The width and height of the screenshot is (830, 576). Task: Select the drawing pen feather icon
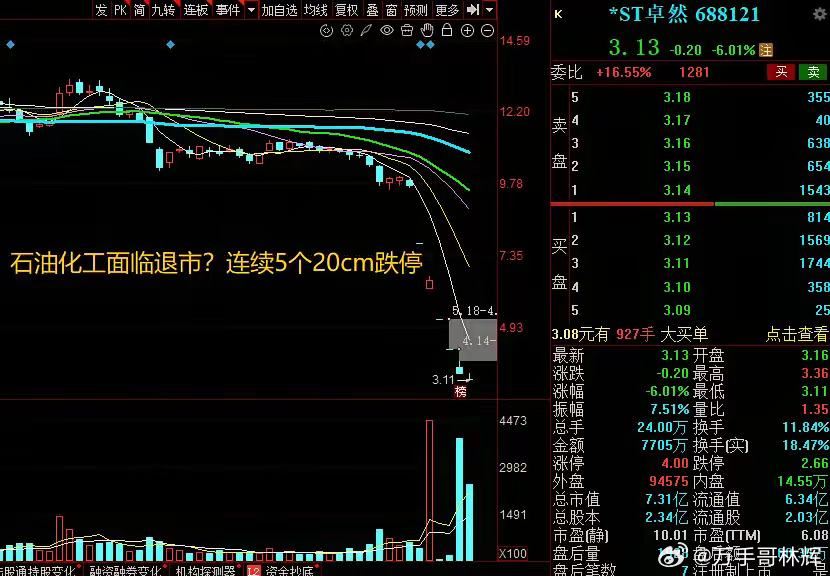pyautogui.click(x=366, y=31)
